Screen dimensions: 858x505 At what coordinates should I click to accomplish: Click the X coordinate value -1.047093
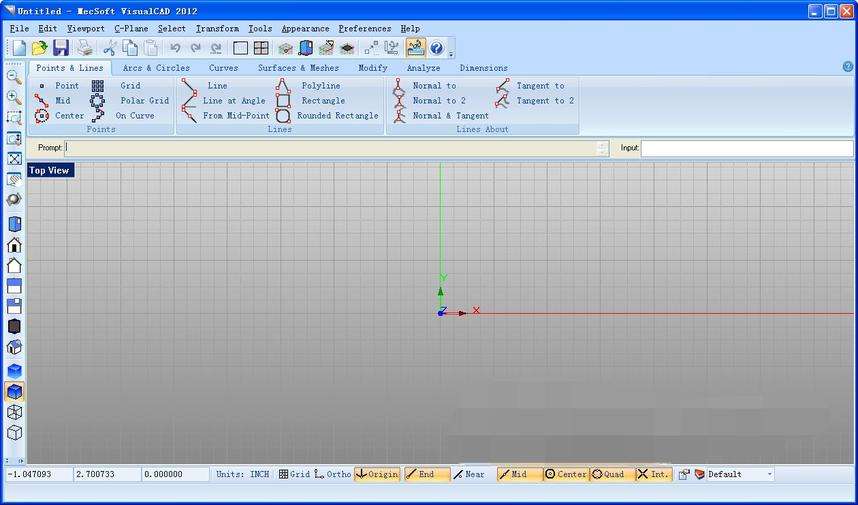[x=39, y=474]
